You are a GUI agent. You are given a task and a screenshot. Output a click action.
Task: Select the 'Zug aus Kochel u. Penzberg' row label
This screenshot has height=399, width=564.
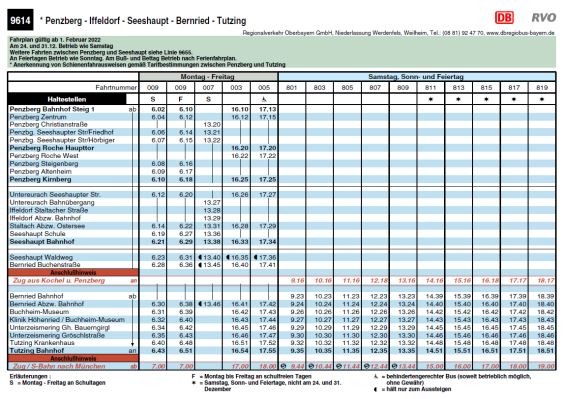coord(59,281)
